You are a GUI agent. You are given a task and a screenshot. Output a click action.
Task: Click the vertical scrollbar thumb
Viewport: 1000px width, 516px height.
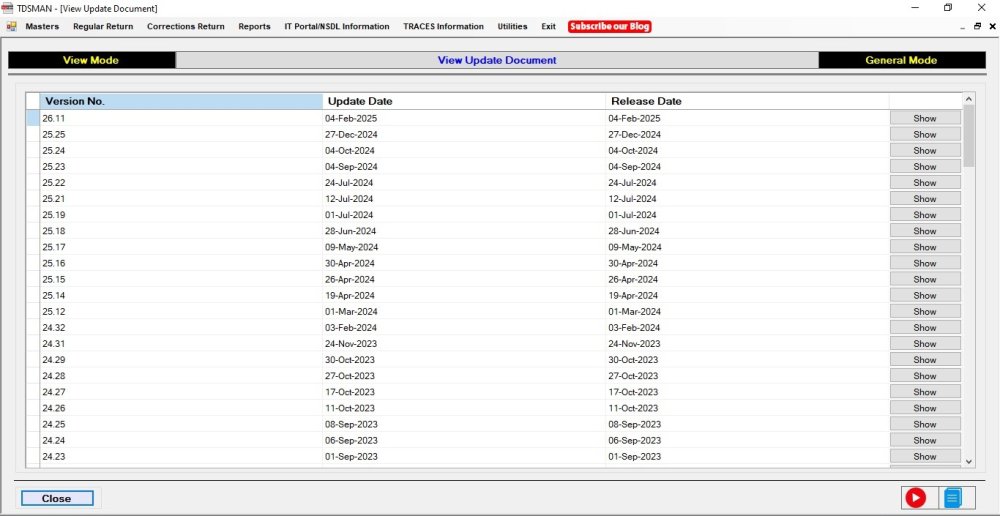pyautogui.click(x=969, y=136)
